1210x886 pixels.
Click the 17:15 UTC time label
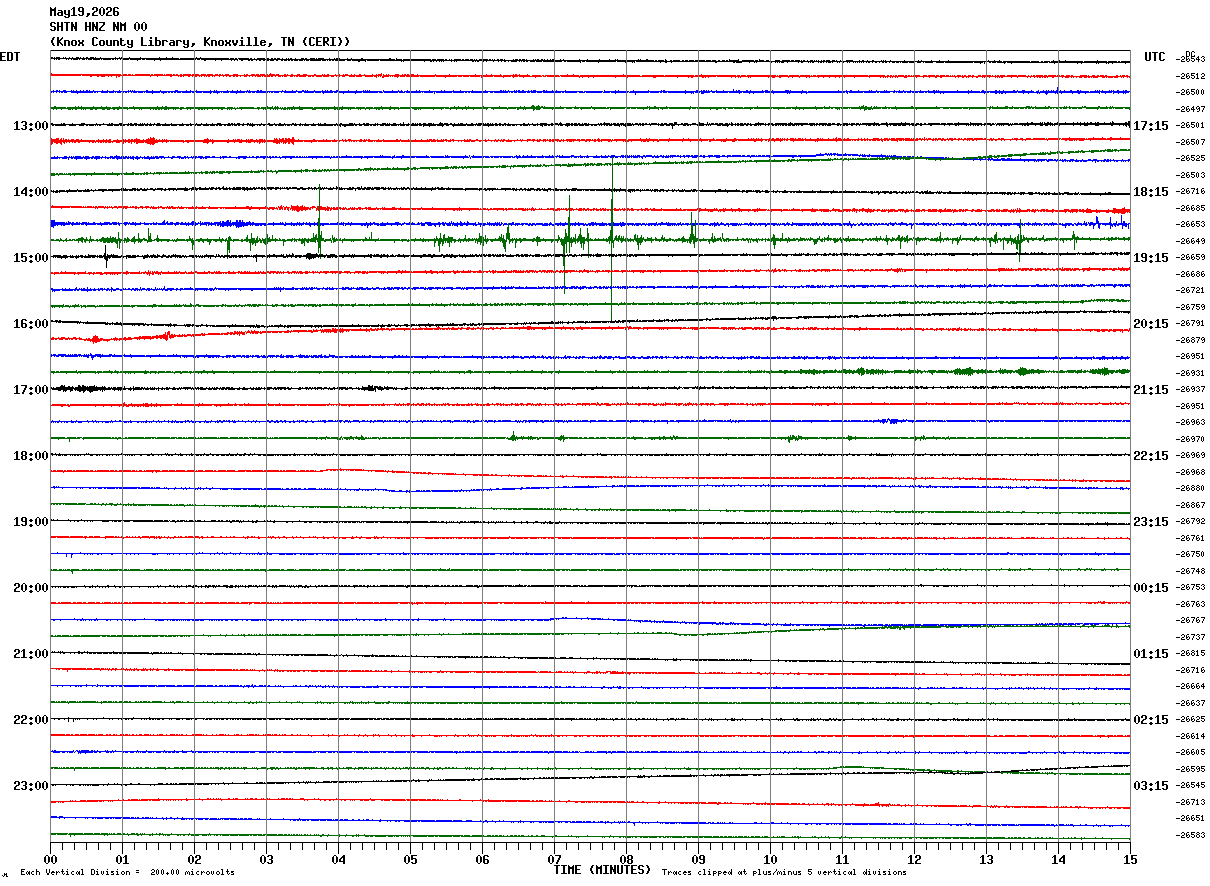click(1150, 126)
